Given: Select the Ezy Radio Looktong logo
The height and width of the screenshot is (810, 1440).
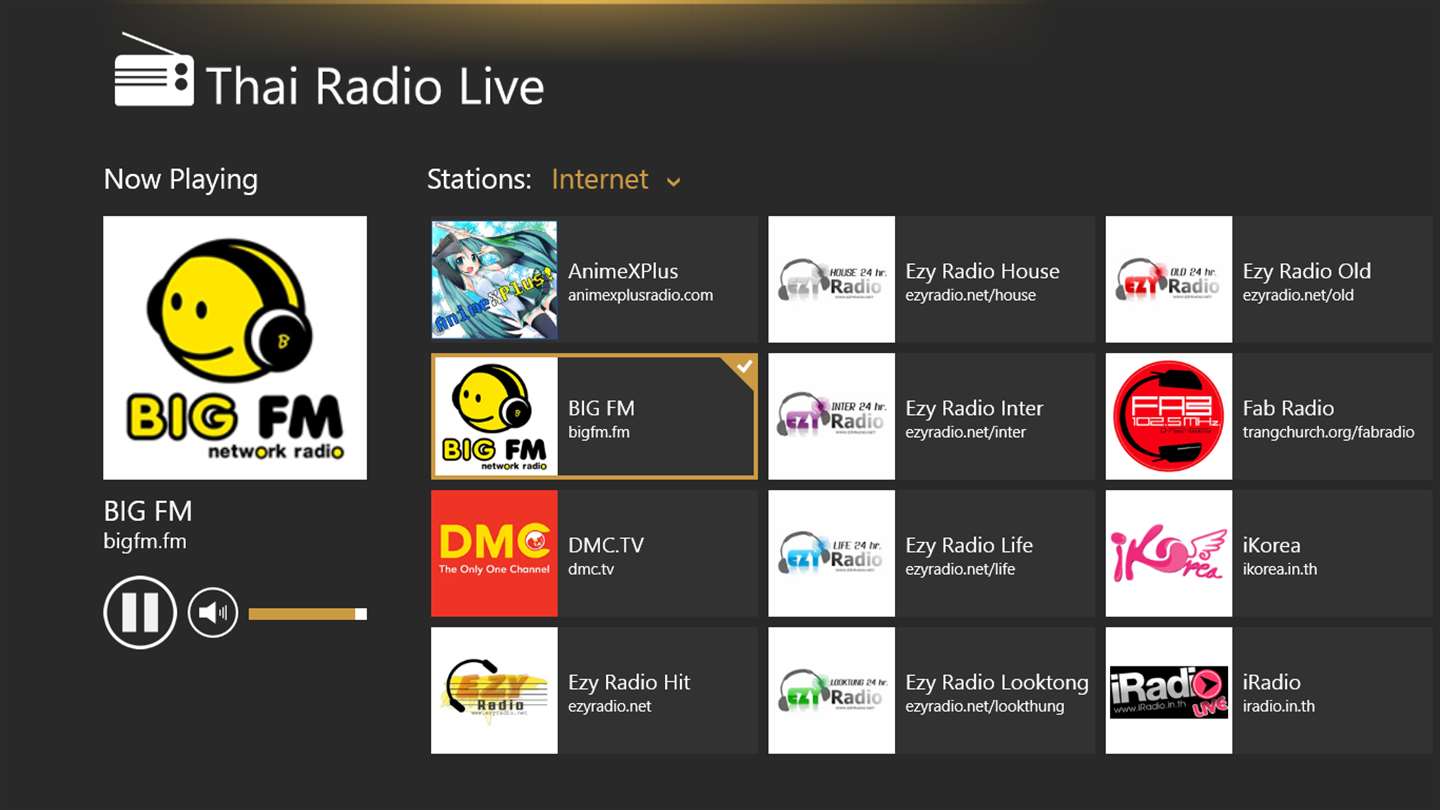Looking at the screenshot, I should [x=831, y=690].
